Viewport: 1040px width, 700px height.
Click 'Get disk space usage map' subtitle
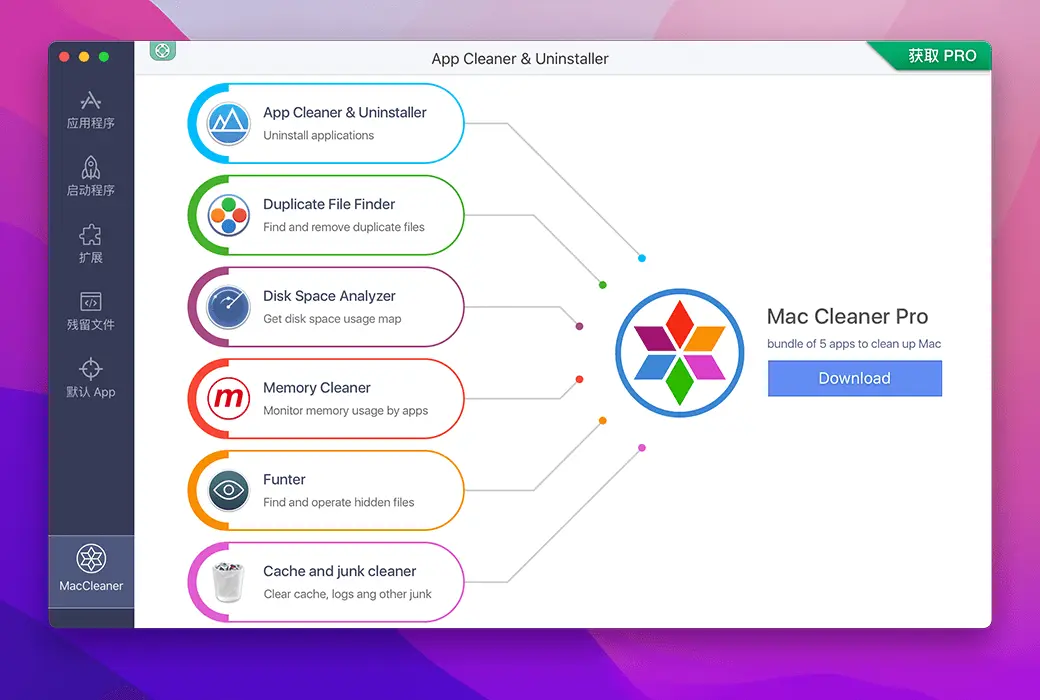coord(332,318)
